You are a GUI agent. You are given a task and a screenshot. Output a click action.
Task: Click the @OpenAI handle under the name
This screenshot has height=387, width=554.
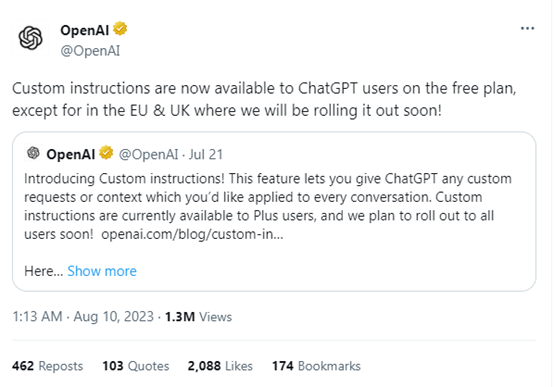click(90, 51)
